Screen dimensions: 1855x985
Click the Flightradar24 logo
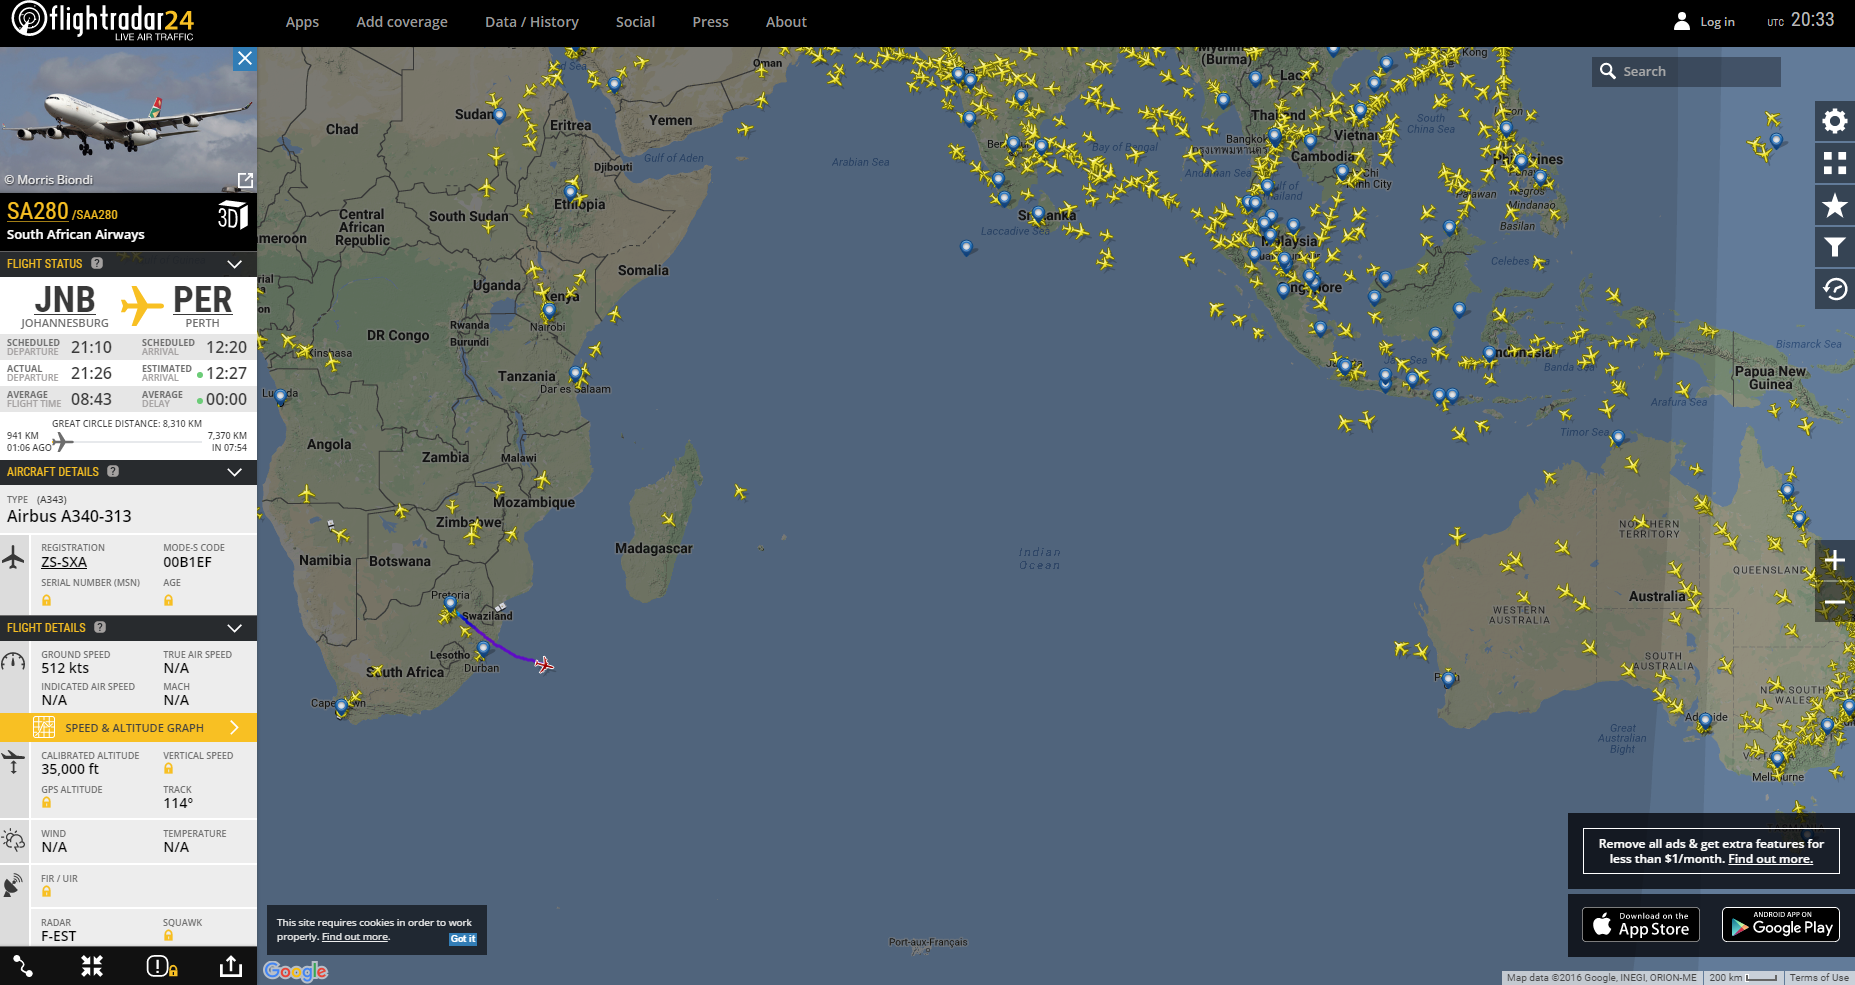tap(102, 22)
